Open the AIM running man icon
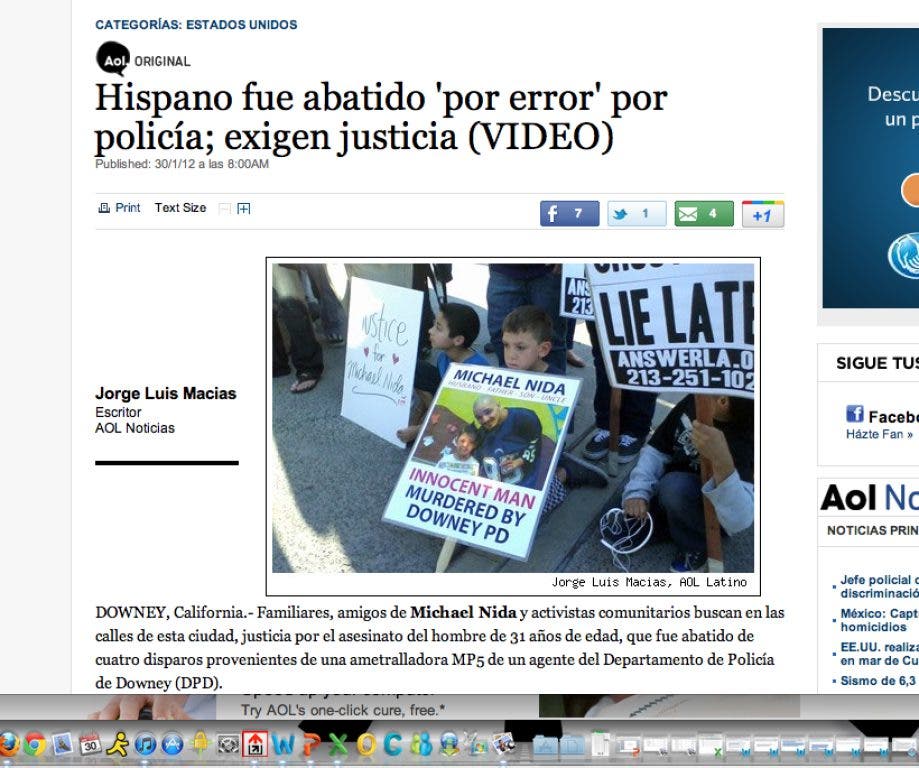 (x=118, y=745)
